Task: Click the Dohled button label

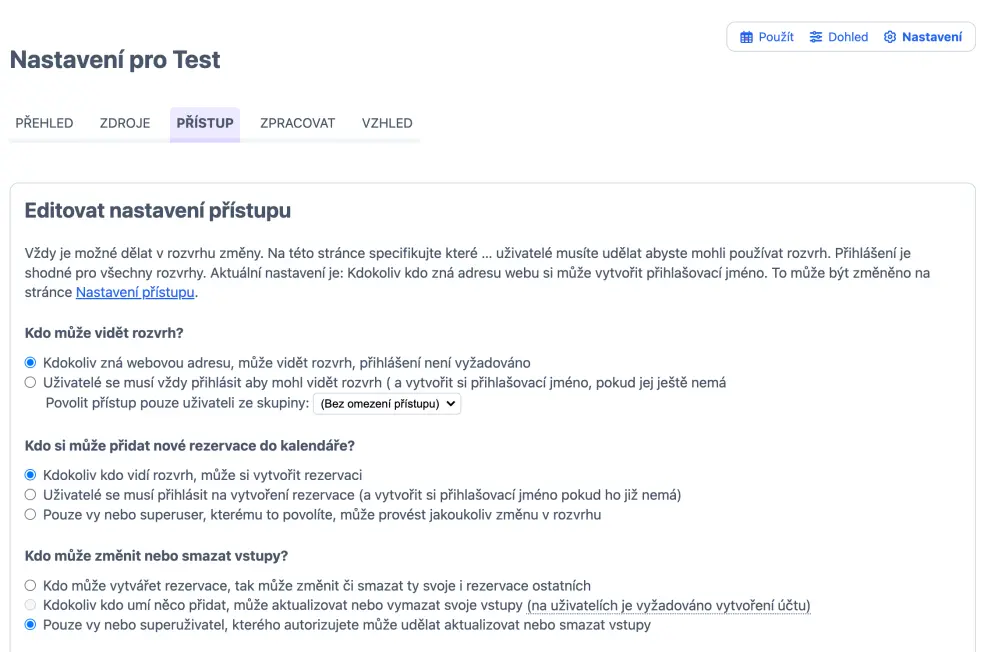Action: tap(848, 37)
